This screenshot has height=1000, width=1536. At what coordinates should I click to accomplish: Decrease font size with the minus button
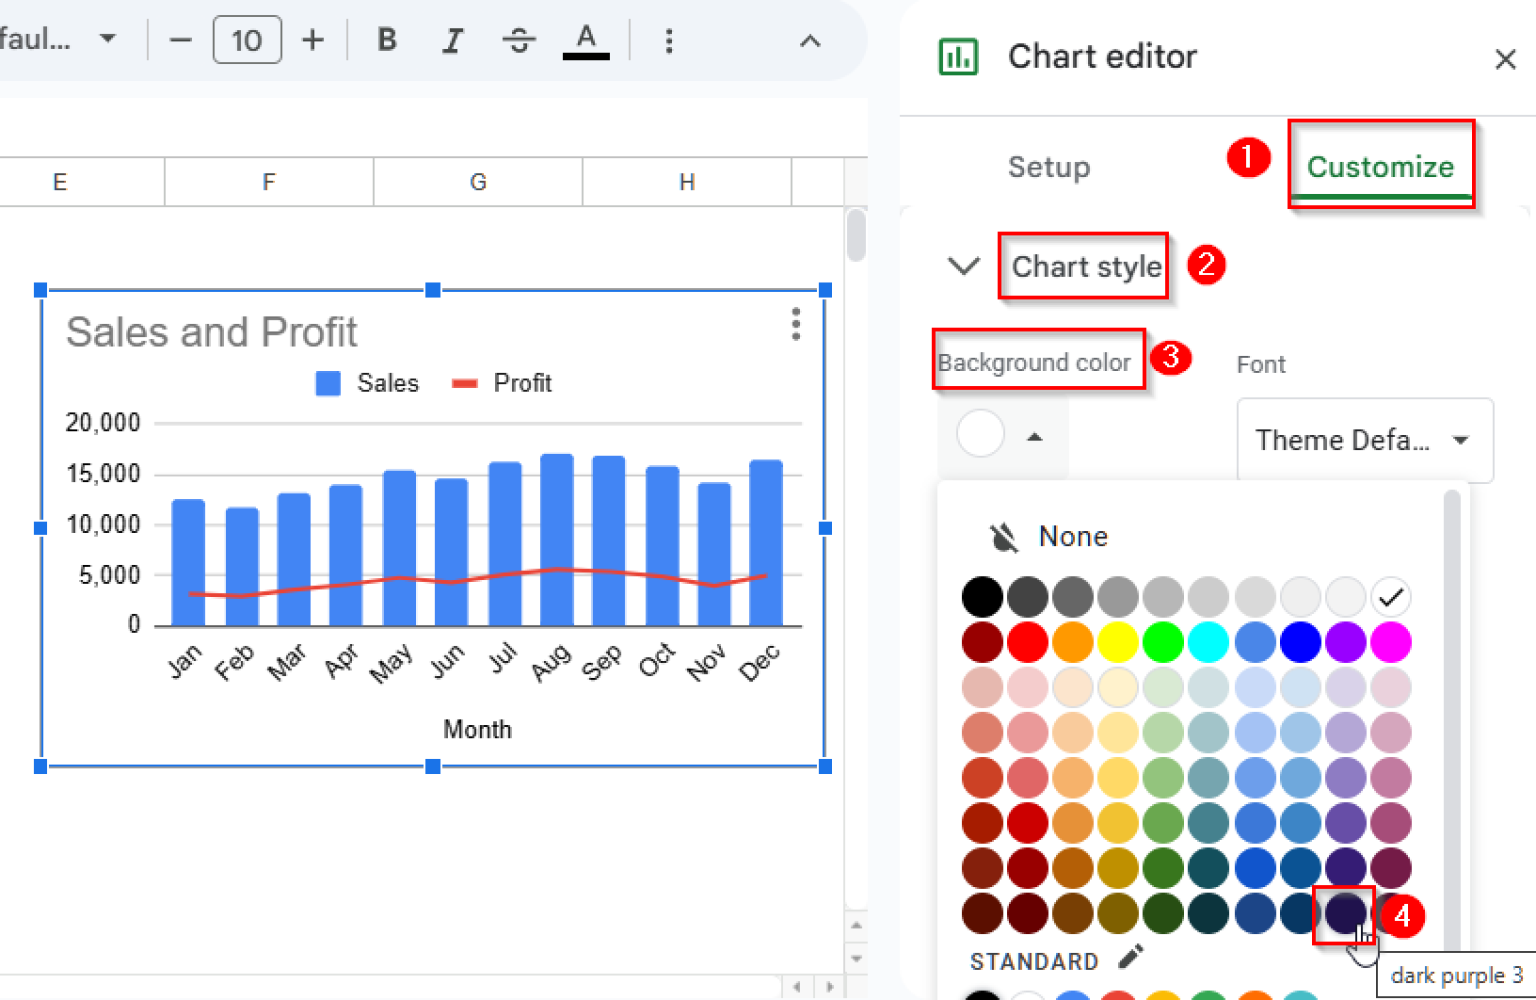(180, 40)
